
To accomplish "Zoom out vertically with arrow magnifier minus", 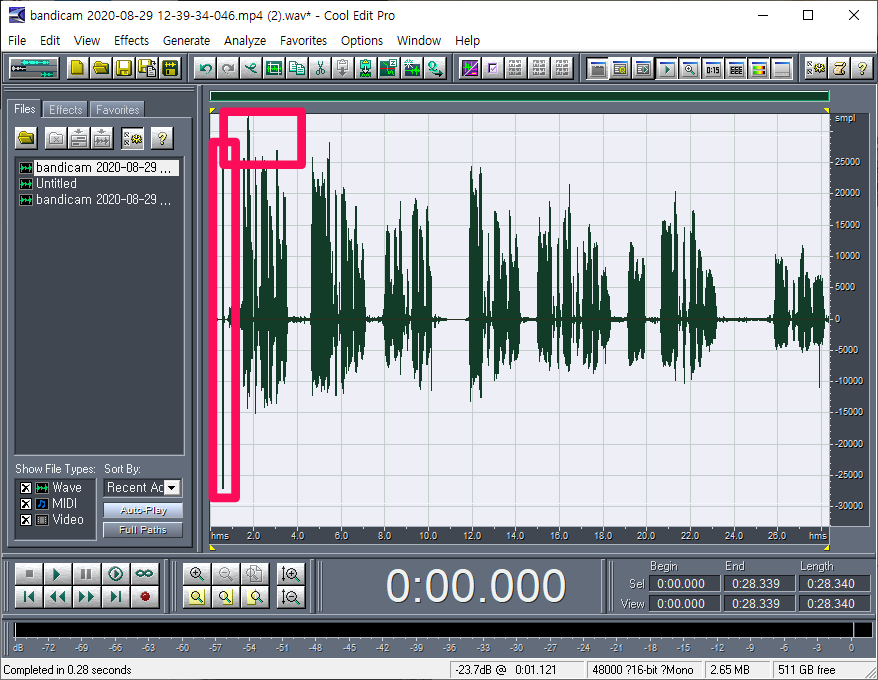I will click(291, 597).
